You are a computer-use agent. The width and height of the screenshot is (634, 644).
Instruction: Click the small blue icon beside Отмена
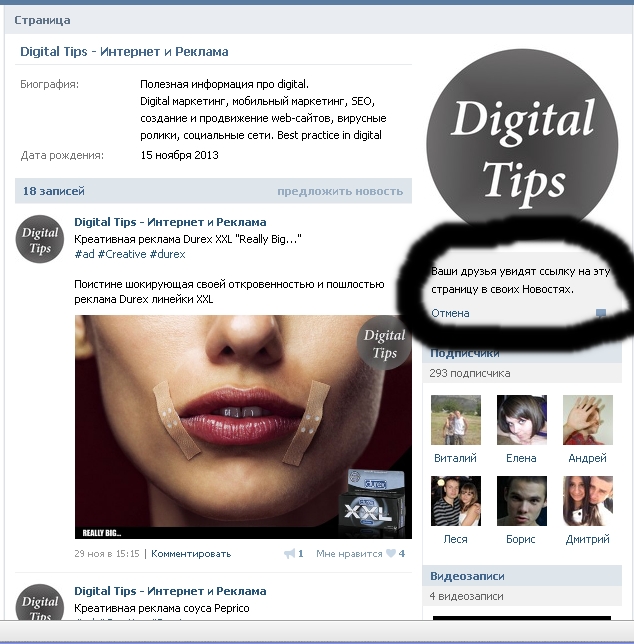coord(601,313)
